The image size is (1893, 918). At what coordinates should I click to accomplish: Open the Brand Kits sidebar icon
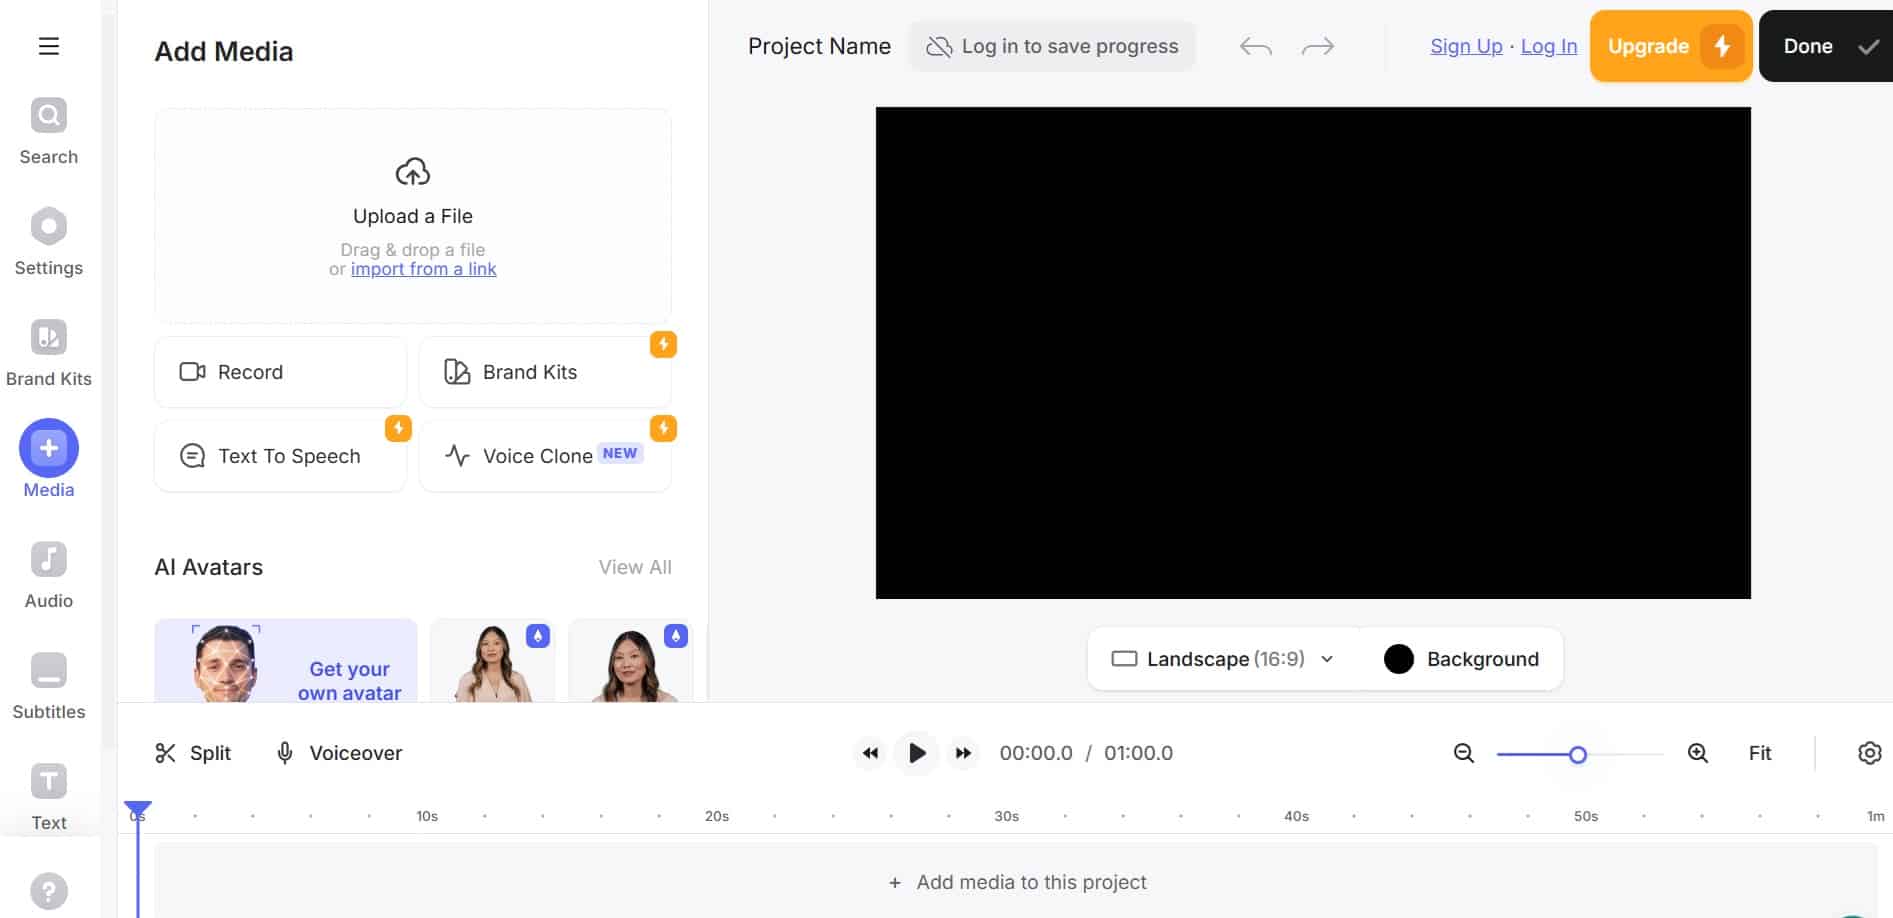[48, 338]
